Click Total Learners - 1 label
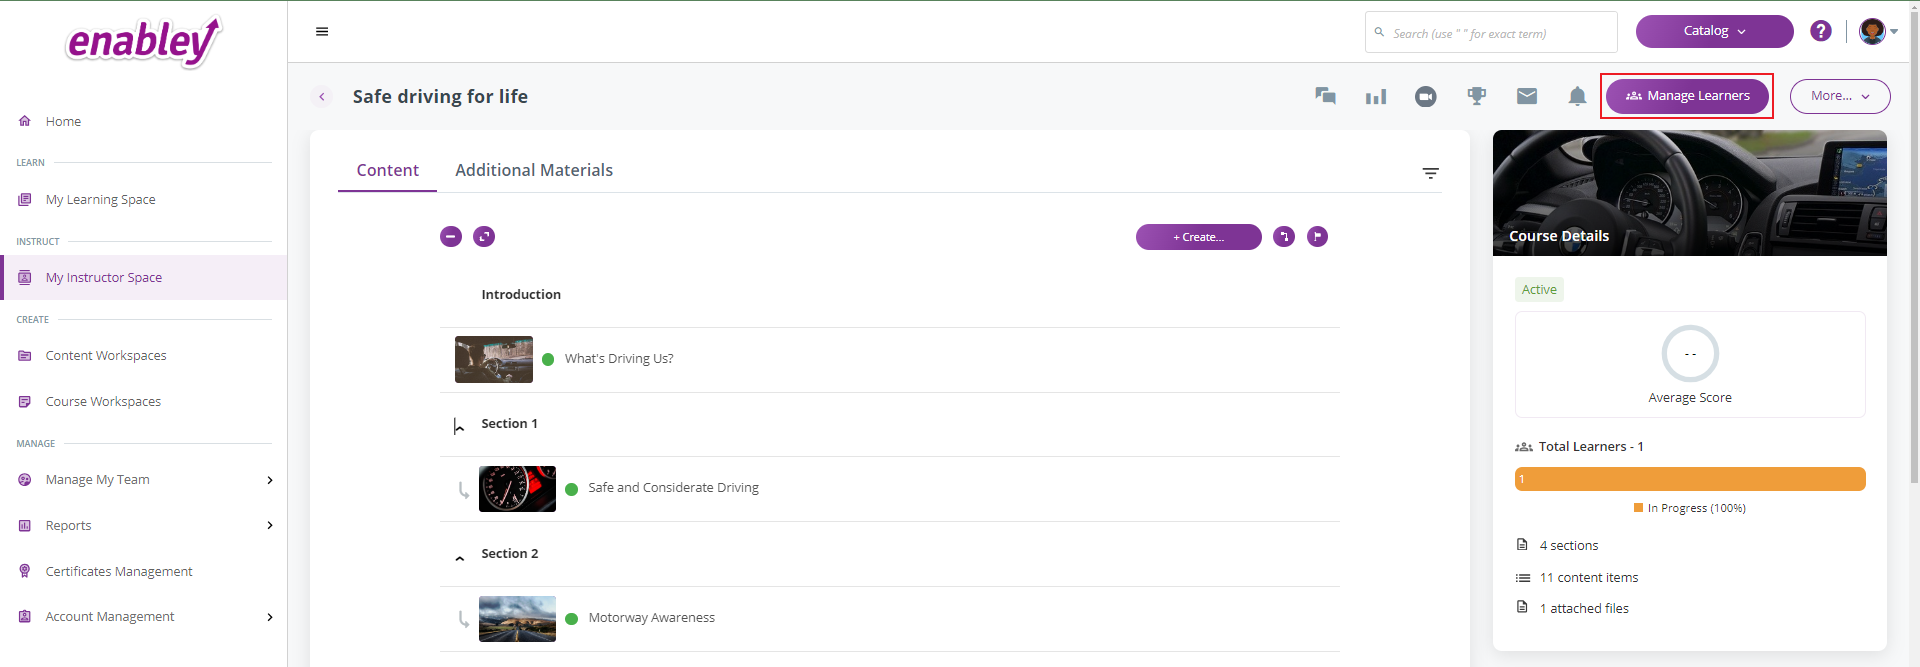Screen dimensions: 1920x667 pos(1591,447)
